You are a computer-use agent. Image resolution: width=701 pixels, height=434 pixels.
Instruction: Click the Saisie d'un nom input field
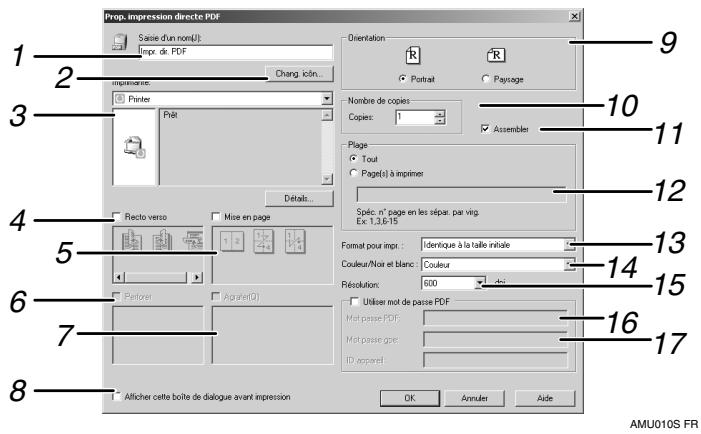236,52
